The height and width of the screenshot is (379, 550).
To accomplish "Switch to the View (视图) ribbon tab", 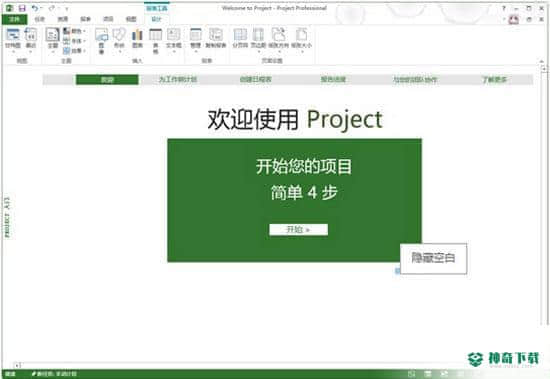I will (131, 19).
